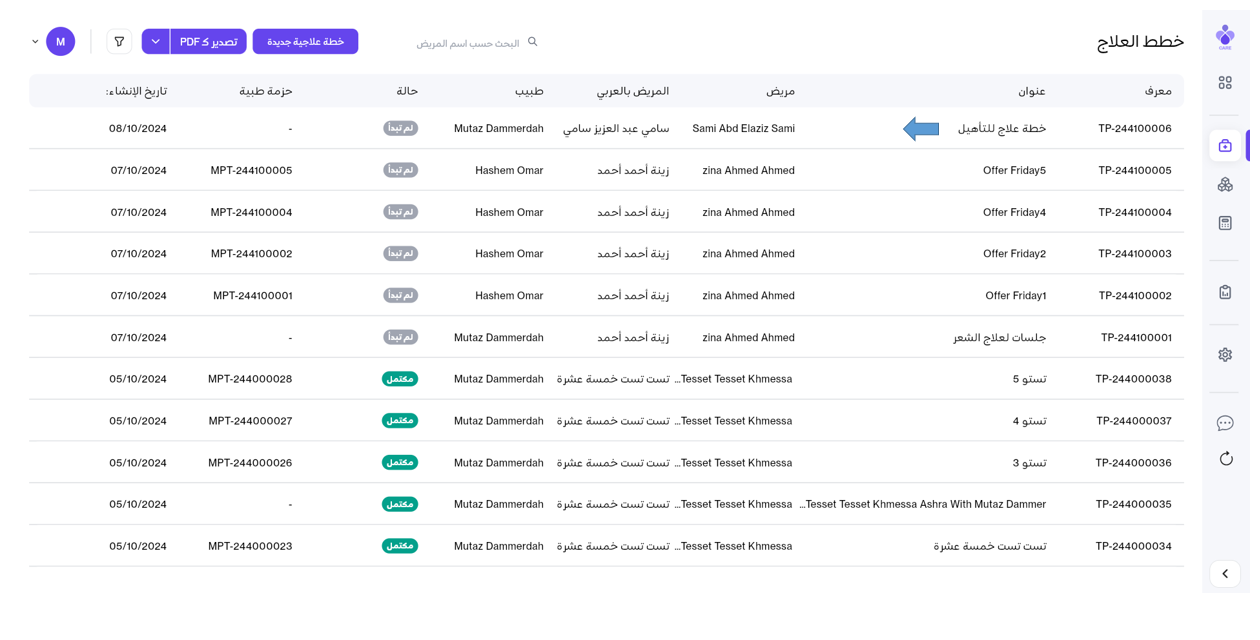Open the stacked cubes packages icon

click(x=1225, y=185)
